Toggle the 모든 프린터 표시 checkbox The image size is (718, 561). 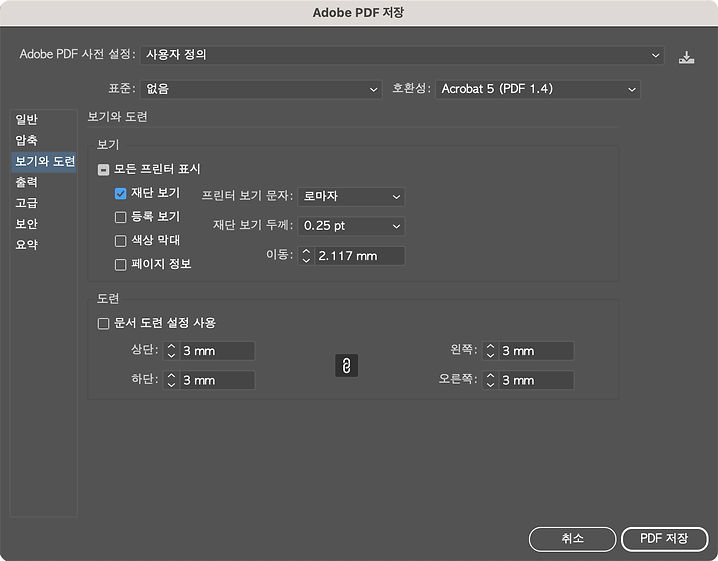click(x=103, y=170)
